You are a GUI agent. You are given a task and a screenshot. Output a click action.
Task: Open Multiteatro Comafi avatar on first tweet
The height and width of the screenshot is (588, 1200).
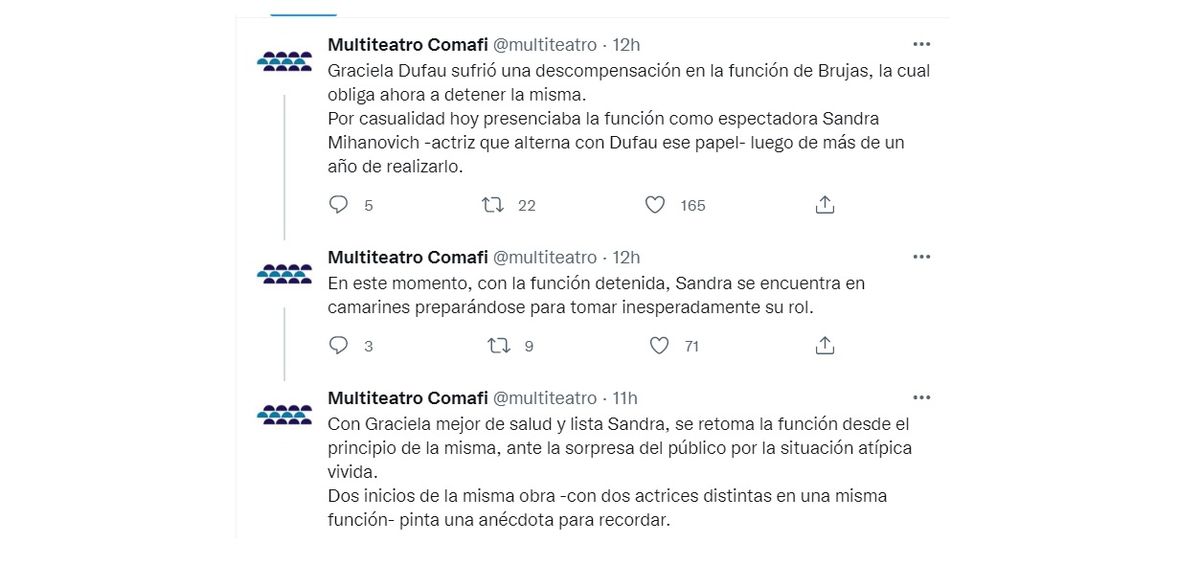(x=285, y=61)
